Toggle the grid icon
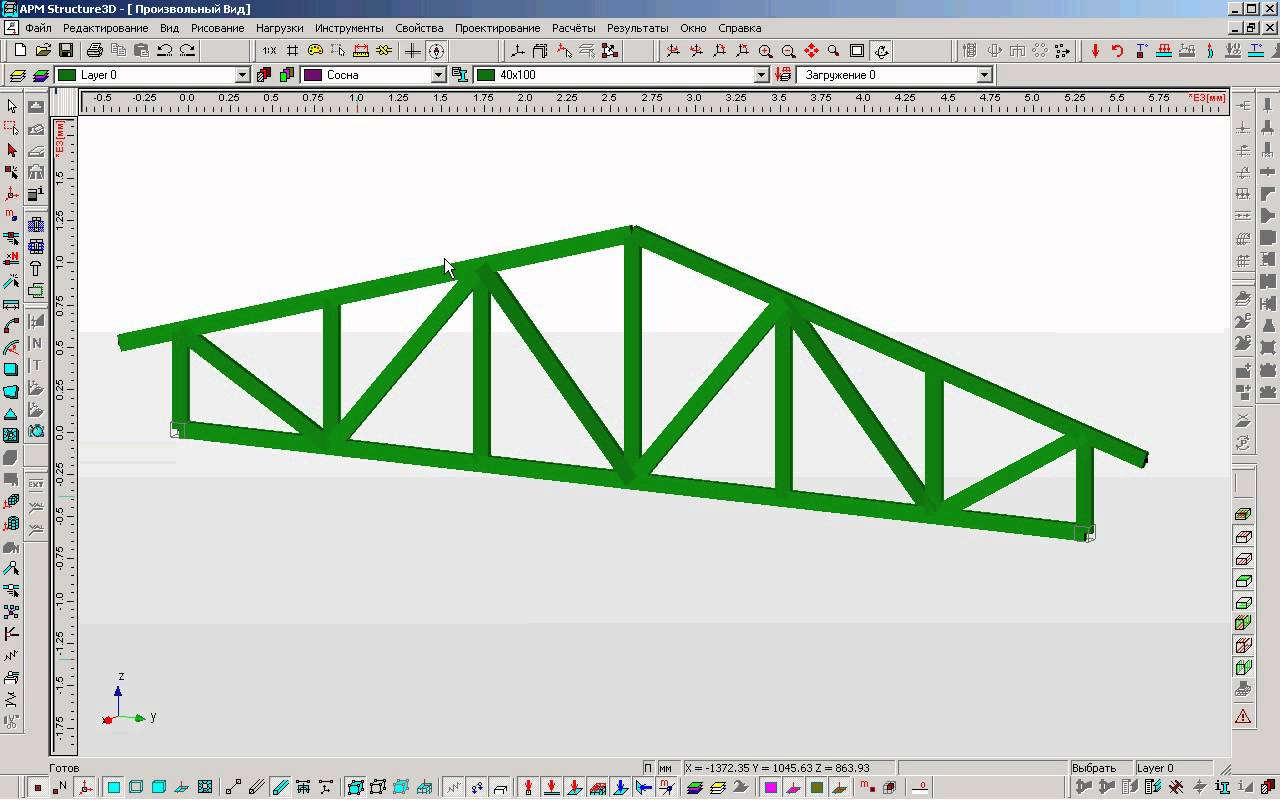 click(292, 50)
